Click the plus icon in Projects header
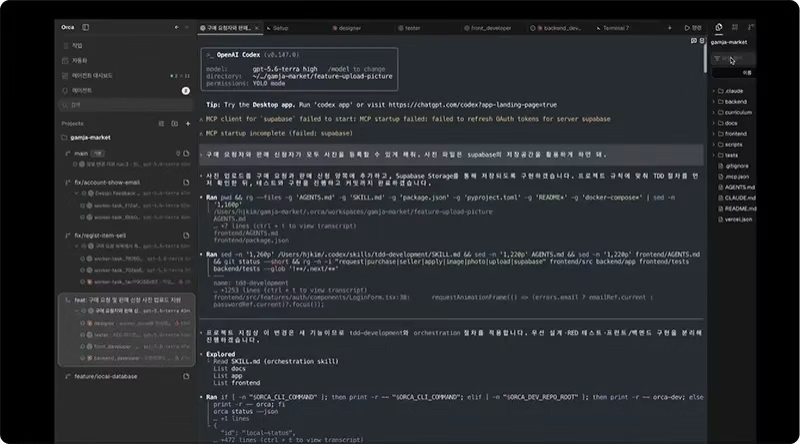The width and height of the screenshot is (800, 444). pos(188,124)
